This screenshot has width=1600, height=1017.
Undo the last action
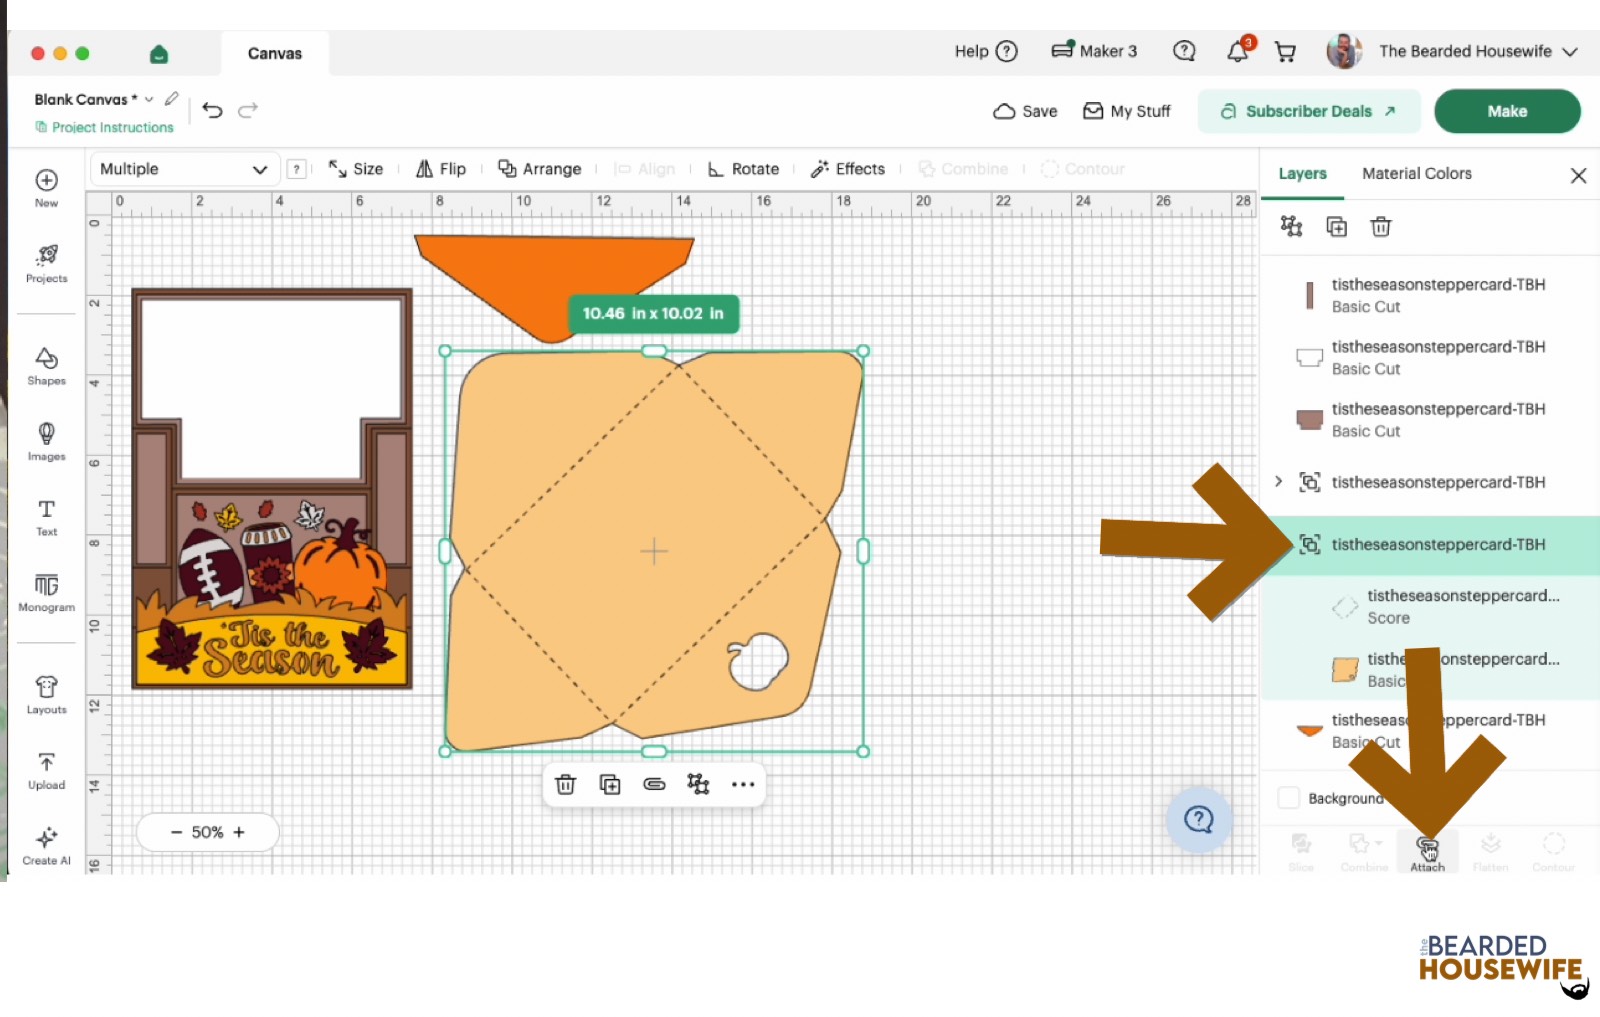[x=212, y=110]
